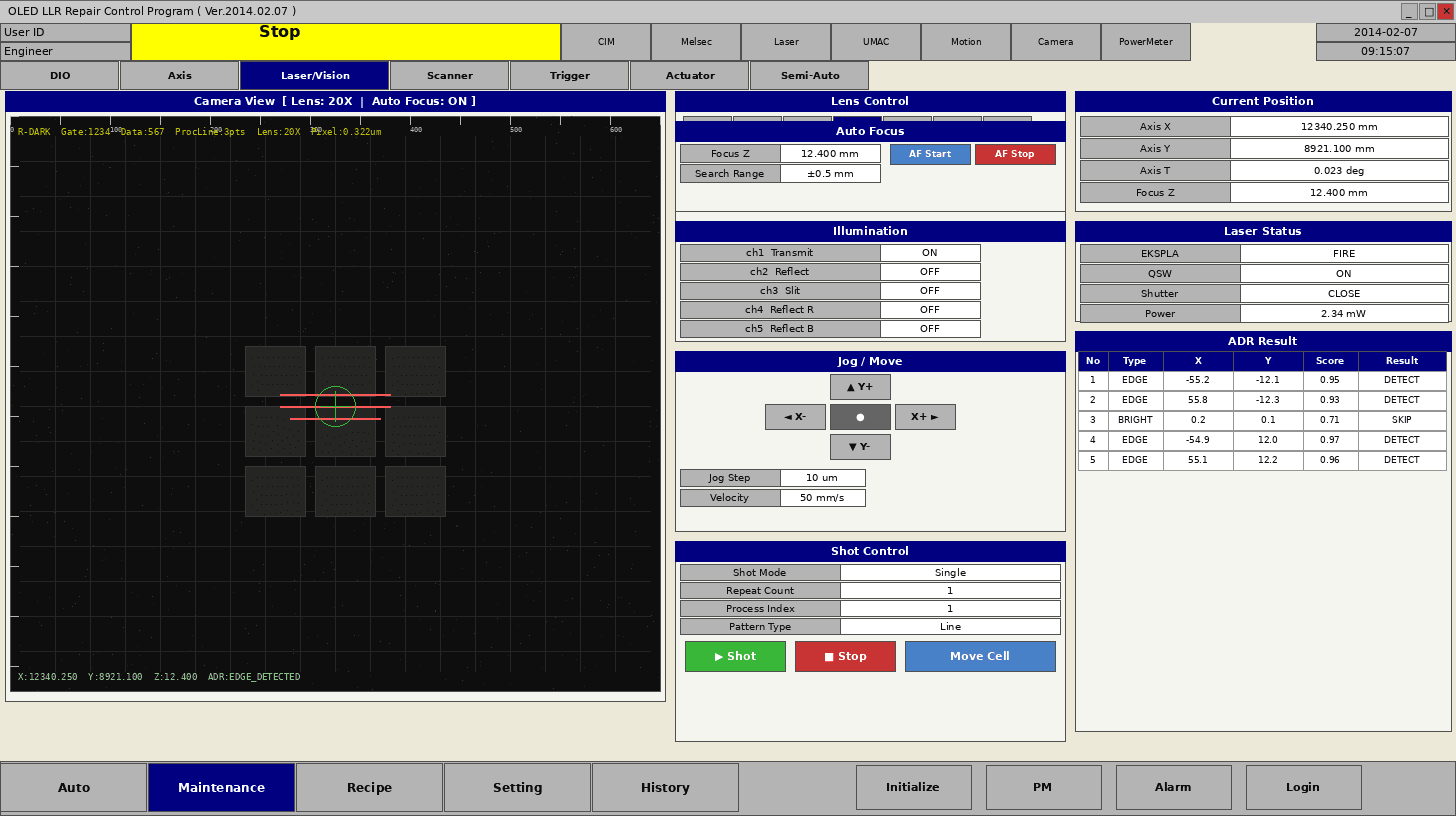Fire the laser with green Shot button
The image size is (1456, 816).
point(735,656)
